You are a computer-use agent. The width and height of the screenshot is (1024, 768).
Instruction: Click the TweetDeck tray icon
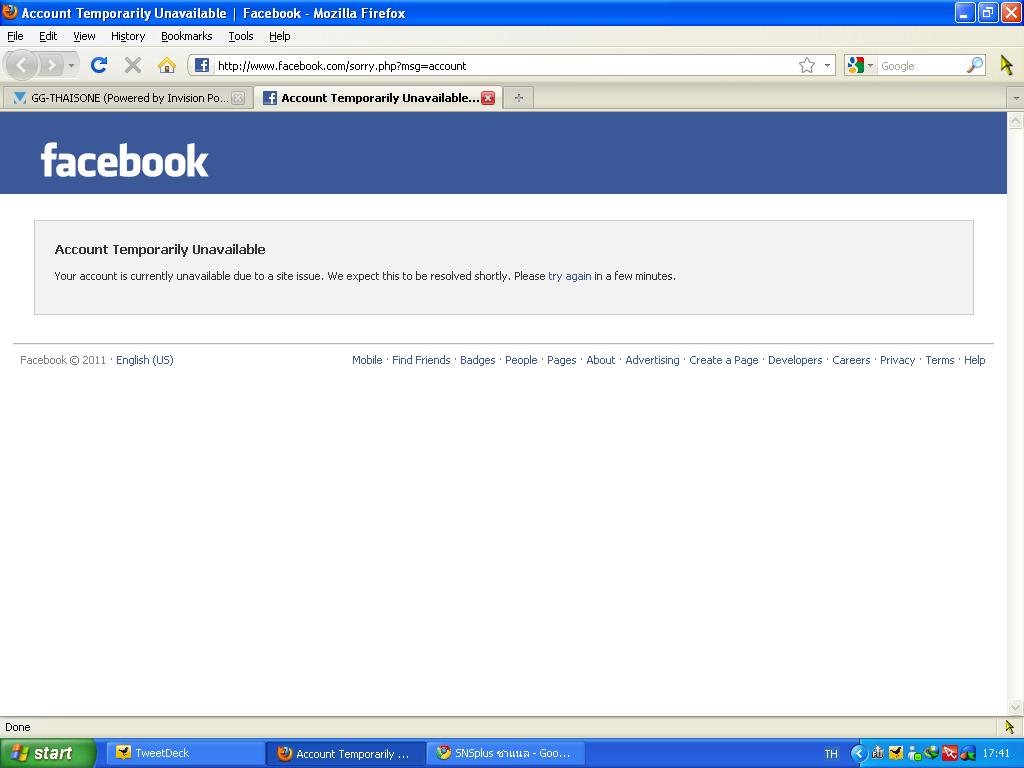click(x=895, y=753)
